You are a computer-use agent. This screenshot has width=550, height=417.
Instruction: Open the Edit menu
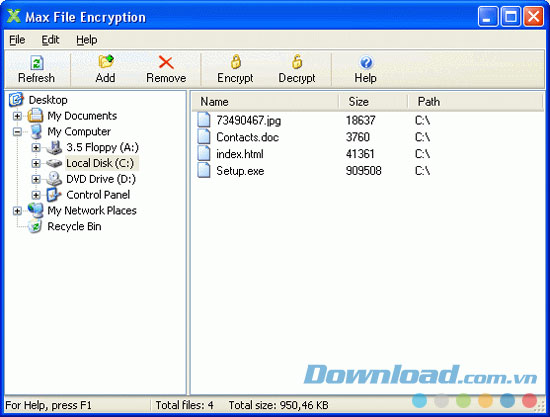pos(51,40)
